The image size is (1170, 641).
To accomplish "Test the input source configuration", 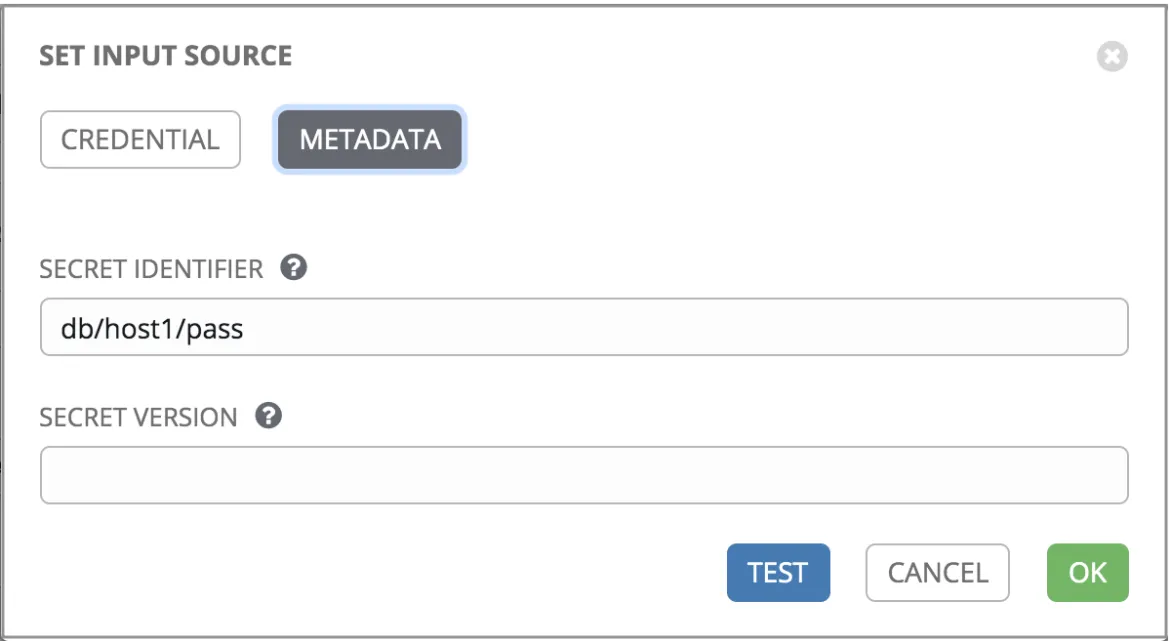I will 778,572.
